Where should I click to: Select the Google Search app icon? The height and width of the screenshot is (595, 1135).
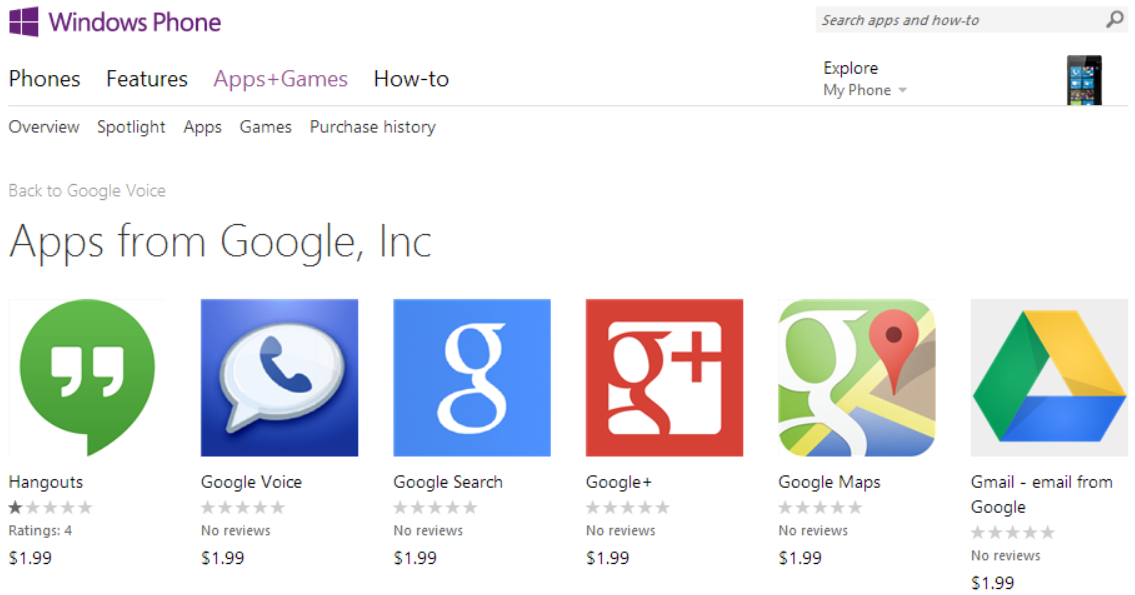(471, 378)
